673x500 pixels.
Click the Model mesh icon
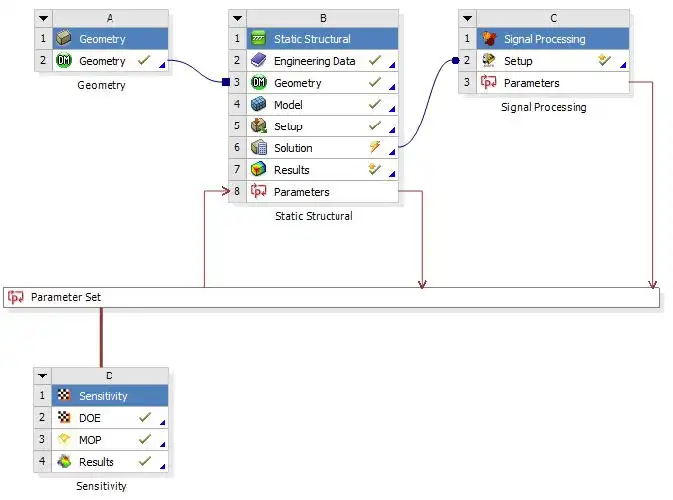click(258, 104)
